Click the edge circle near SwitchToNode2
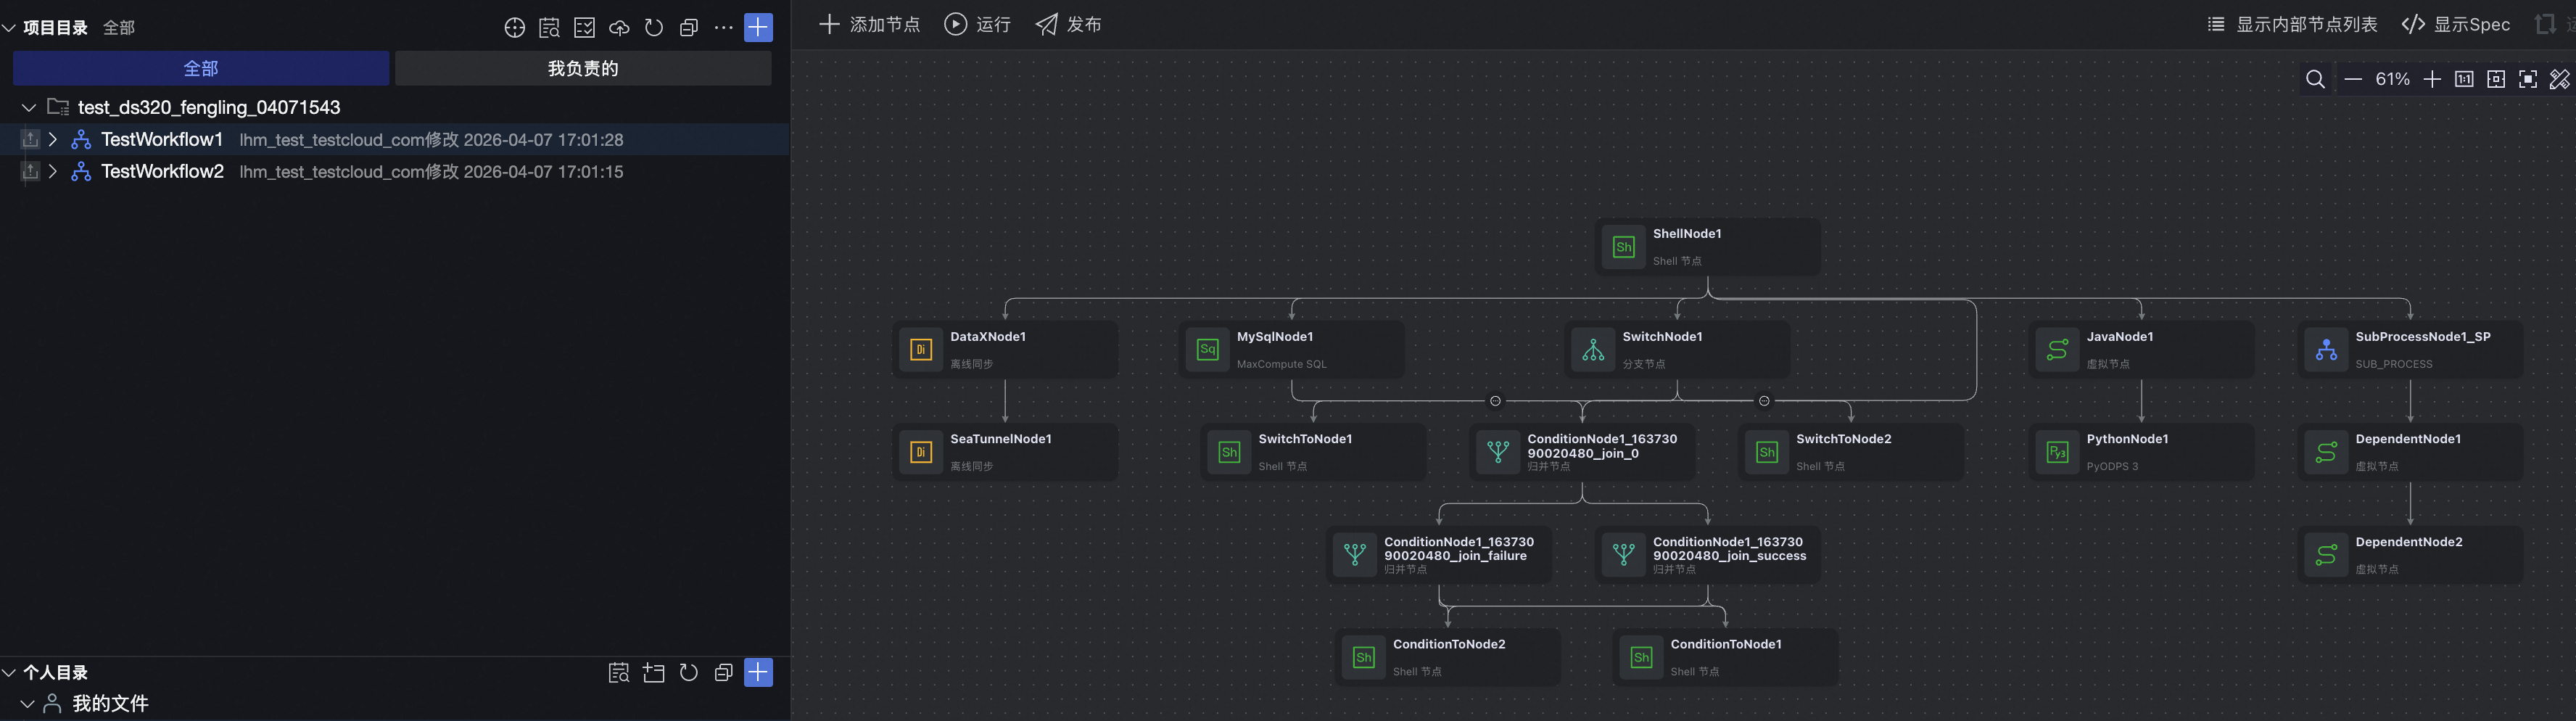2576x721 pixels. pos(1764,401)
